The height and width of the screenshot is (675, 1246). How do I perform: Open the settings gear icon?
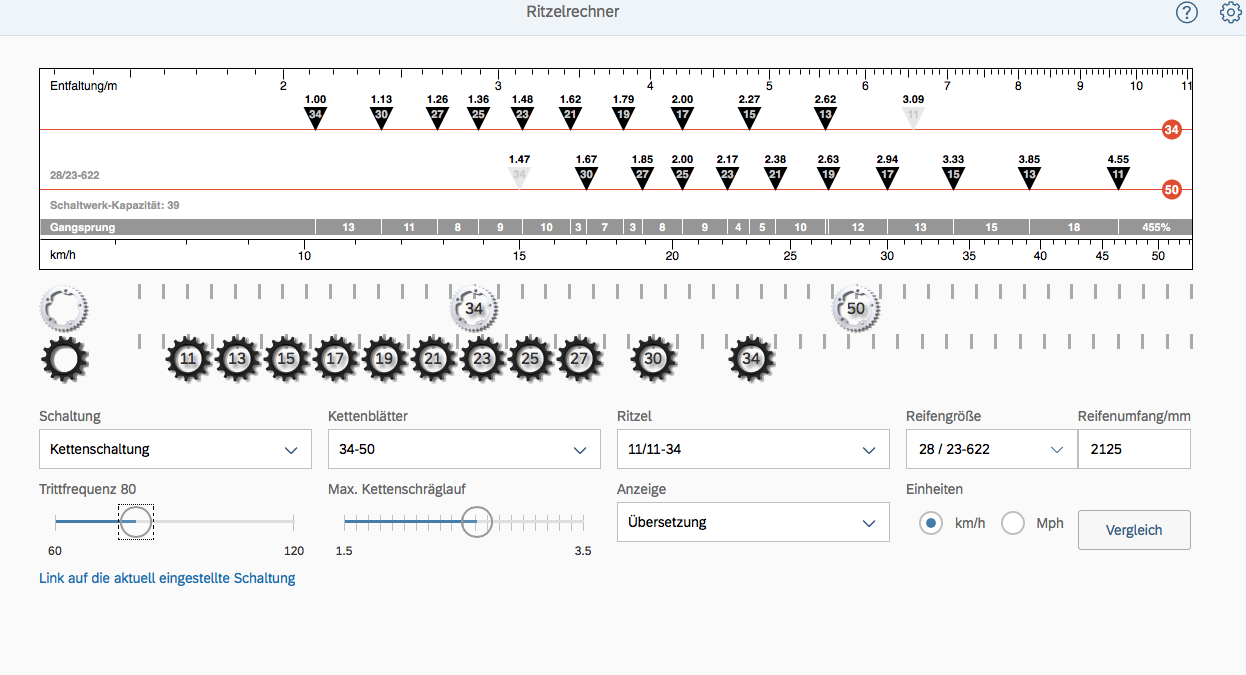click(1230, 12)
